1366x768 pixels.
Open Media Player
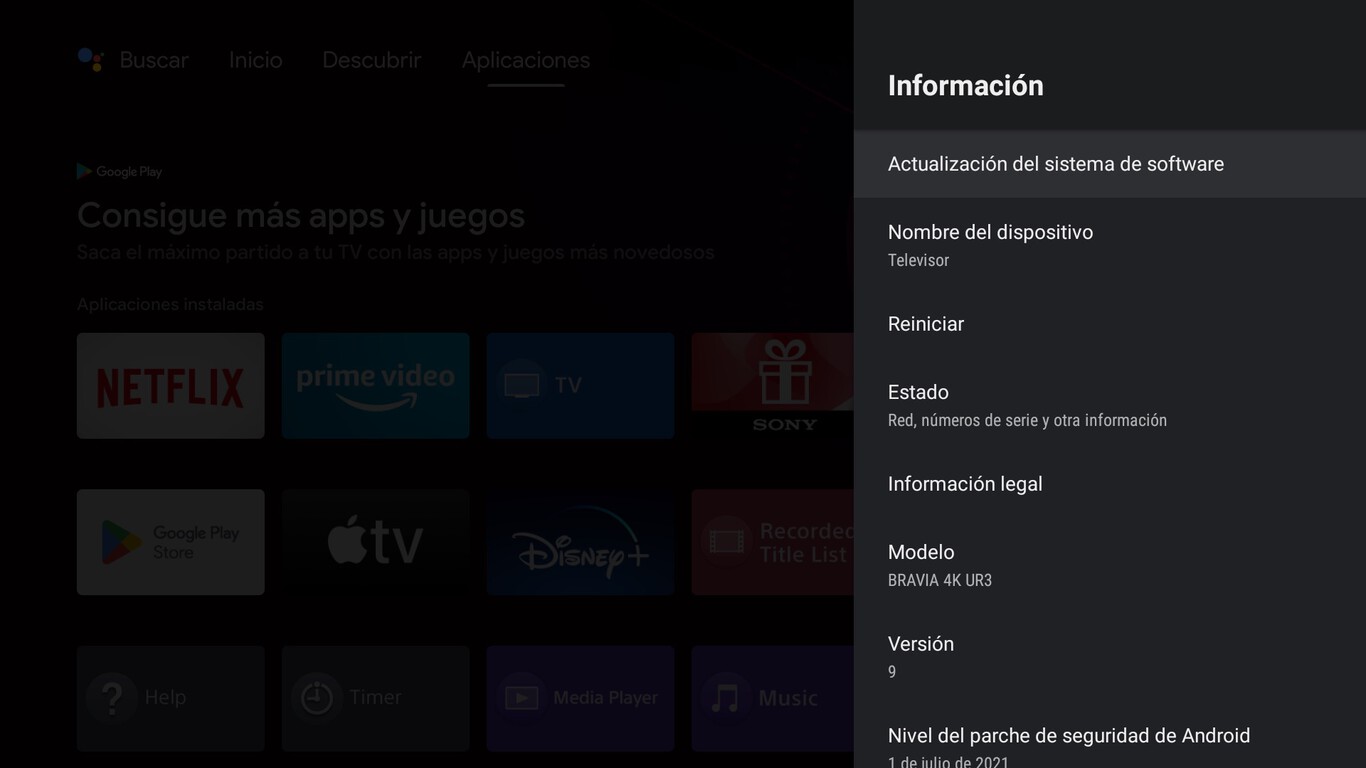[x=580, y=698]
